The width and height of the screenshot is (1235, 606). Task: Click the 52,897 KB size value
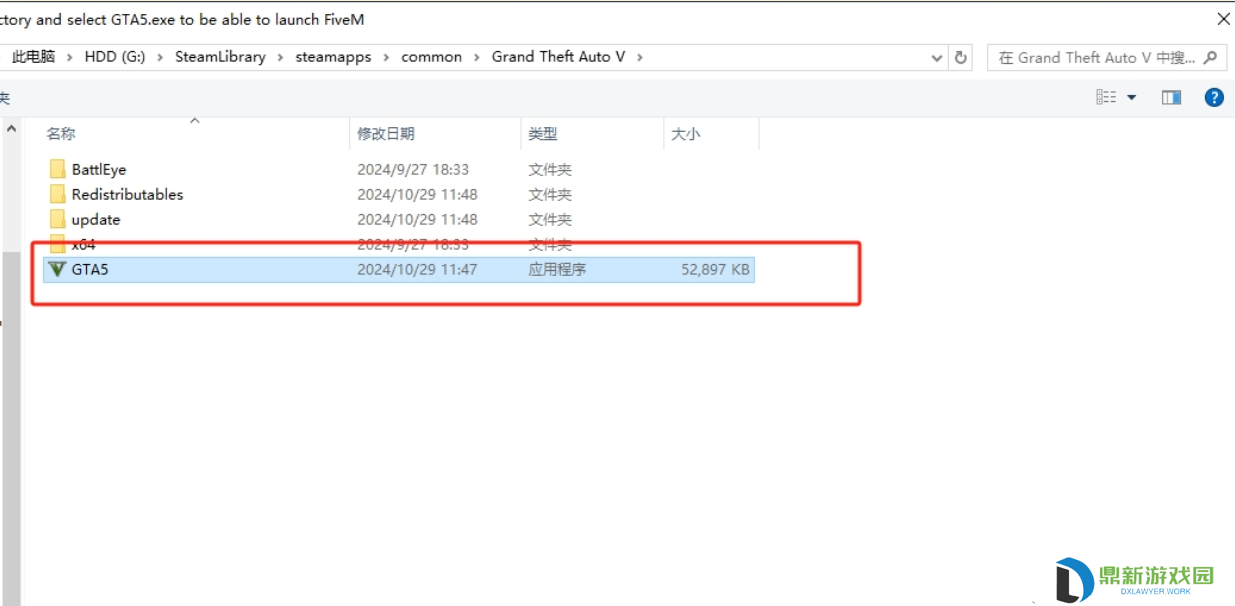pyautogui.click(x=715, y=269)
